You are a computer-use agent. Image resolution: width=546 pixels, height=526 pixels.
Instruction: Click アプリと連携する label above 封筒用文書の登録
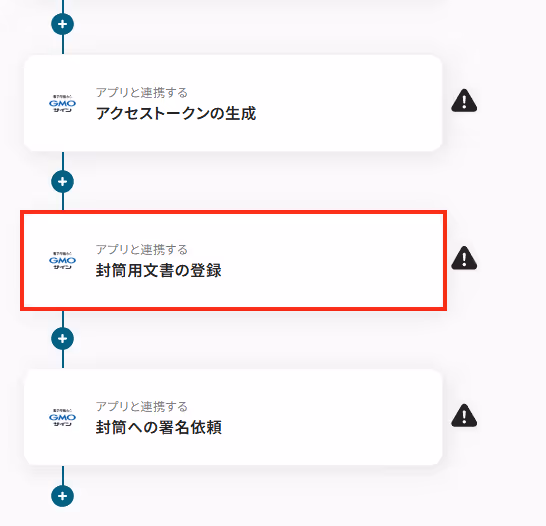point(142,250)
